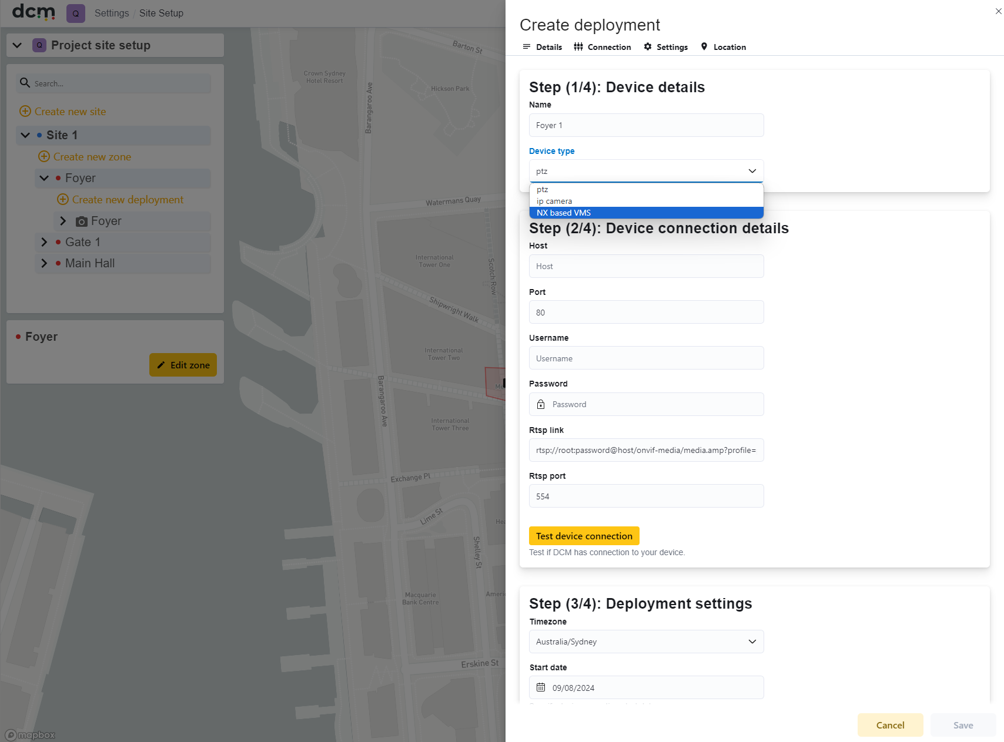Click the site search box
The height and width of the screenshot is (742, 1004).
click(x=114, y=83)
